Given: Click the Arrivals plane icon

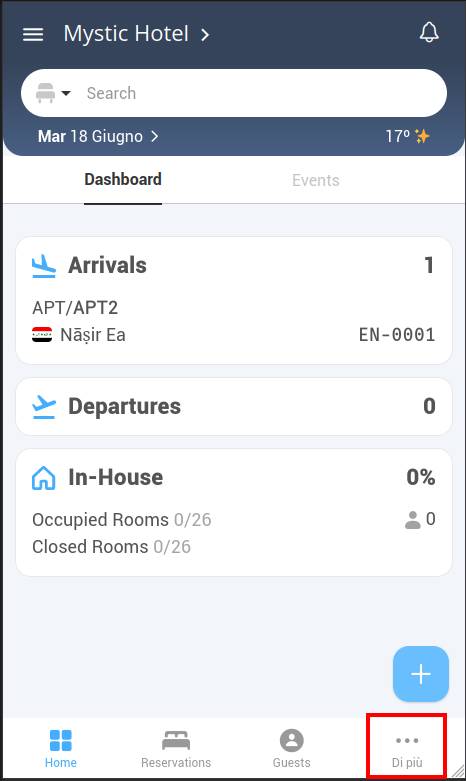Looking at the screenshot, I should pyautogui.click(x=44, y=266).
